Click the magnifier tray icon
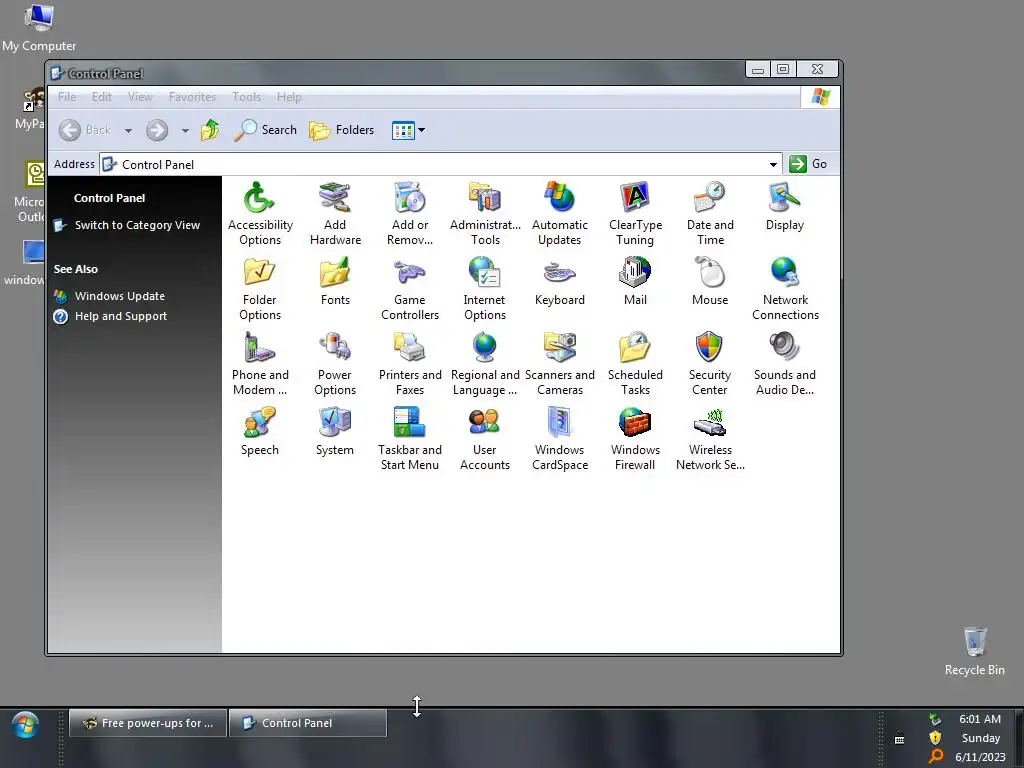 (936, 757)
